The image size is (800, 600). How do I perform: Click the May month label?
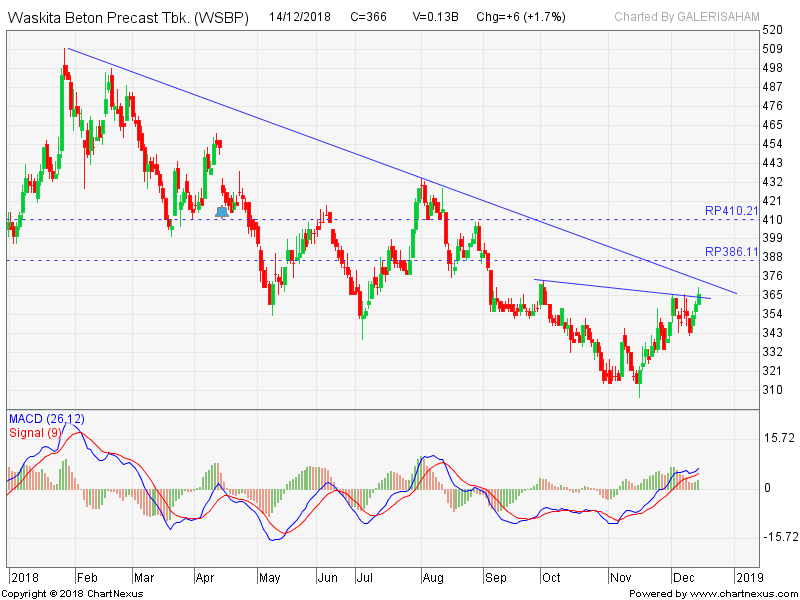point(270,578)
